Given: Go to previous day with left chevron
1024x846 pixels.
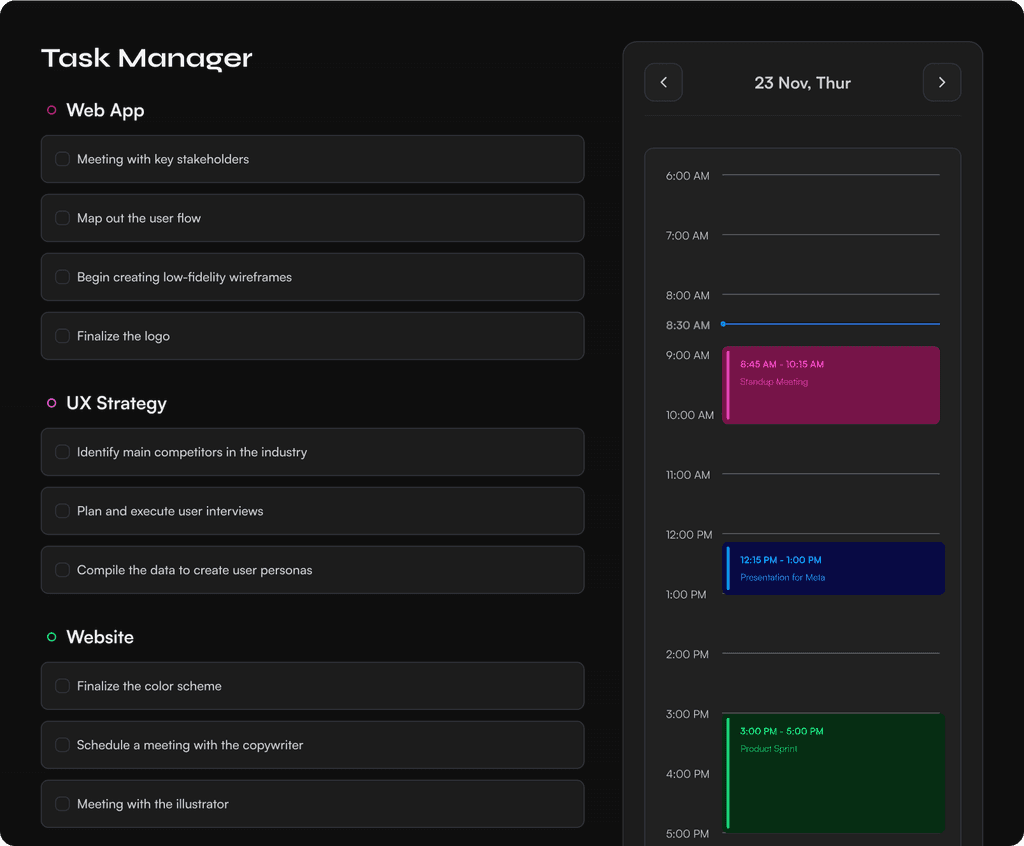Looking at the screenshot, I should (663, 83).
